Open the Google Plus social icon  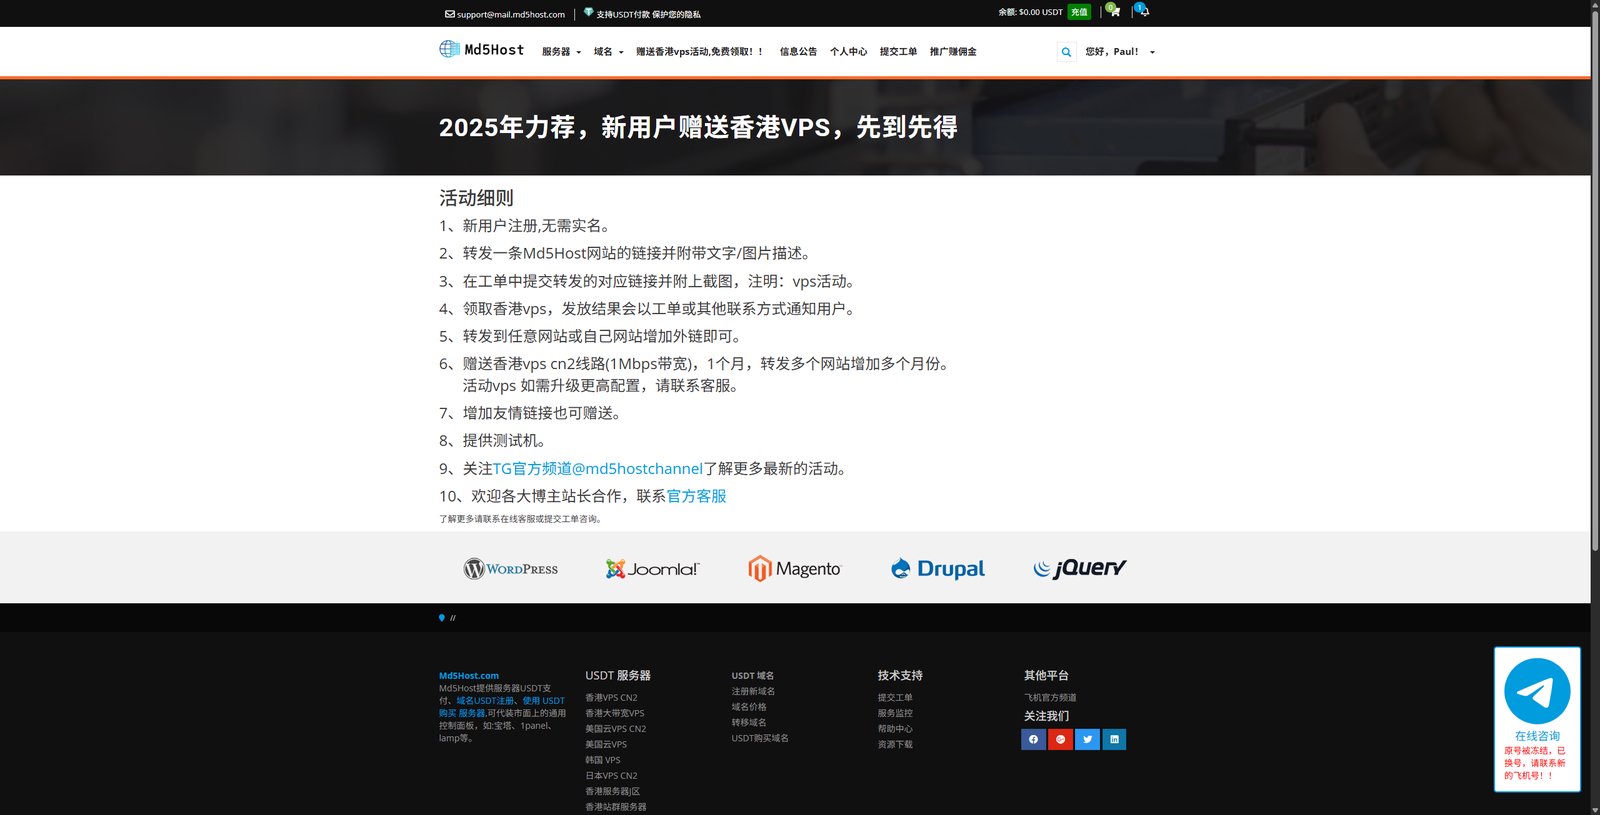(x=1060, y=739)
